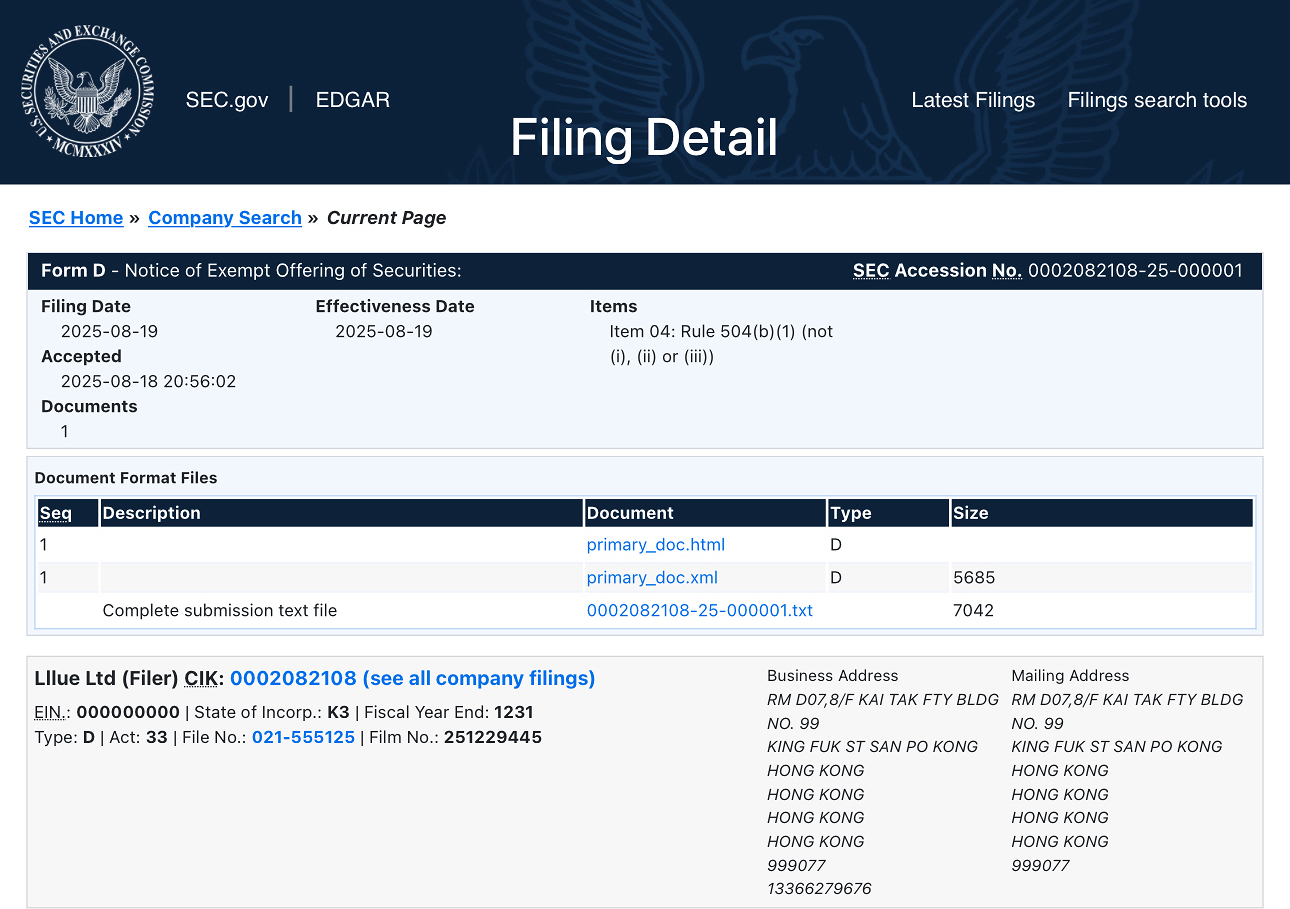Navigate to SEC Home breadcrumb
Viewport: 1290px width, 909px height.
pyautogui.click(x=76, y=218)
